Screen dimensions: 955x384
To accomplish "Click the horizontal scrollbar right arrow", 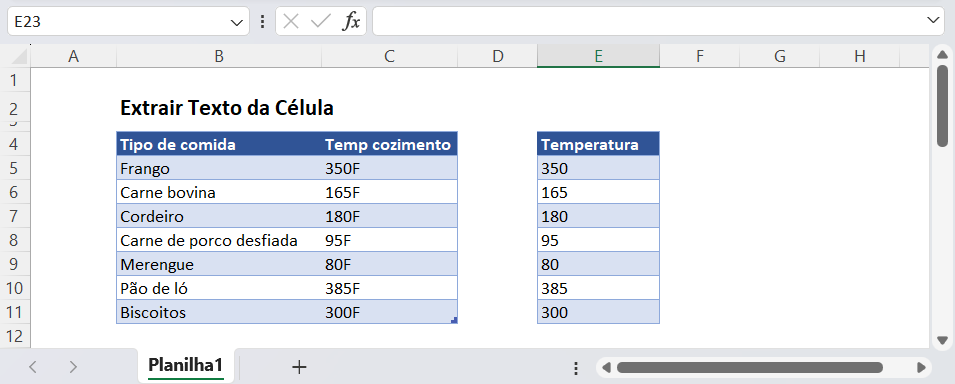I will [x=921, y=368].
